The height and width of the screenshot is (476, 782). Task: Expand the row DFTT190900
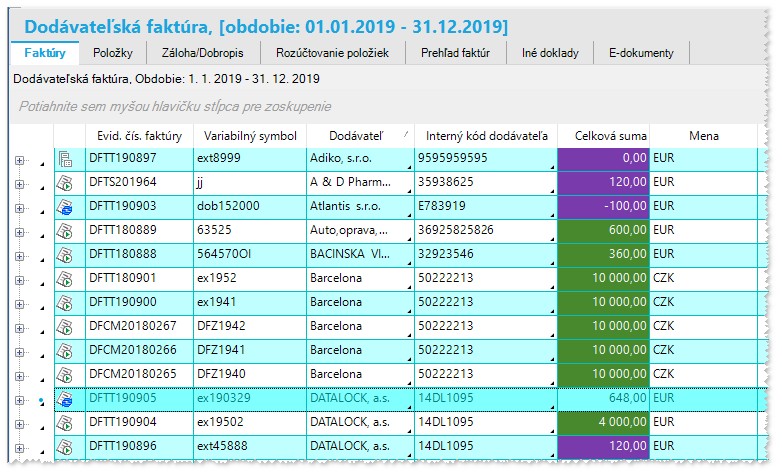point(19,304)
